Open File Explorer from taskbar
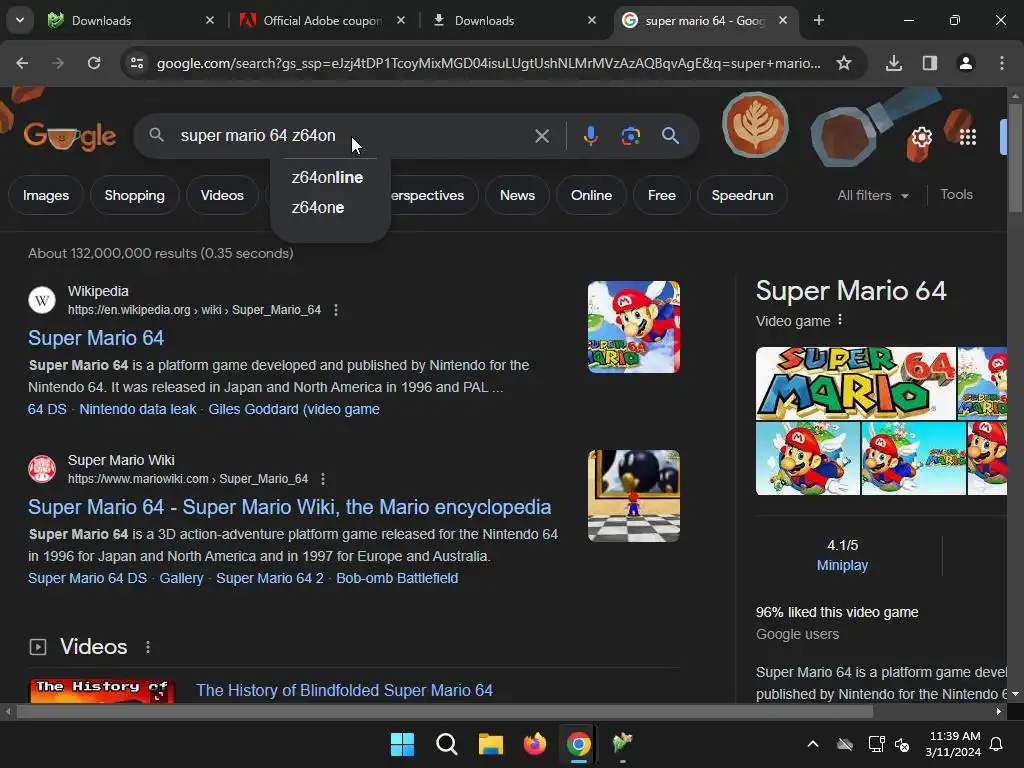This screenshot has height=768, width=1024. pyautogui.click(x=490, y=744)
